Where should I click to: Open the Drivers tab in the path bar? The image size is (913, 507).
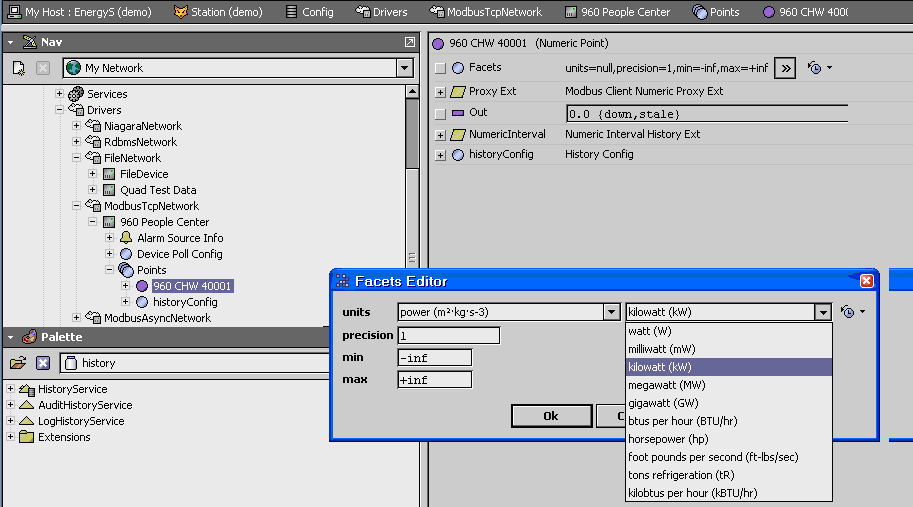(x=384, y=12)
